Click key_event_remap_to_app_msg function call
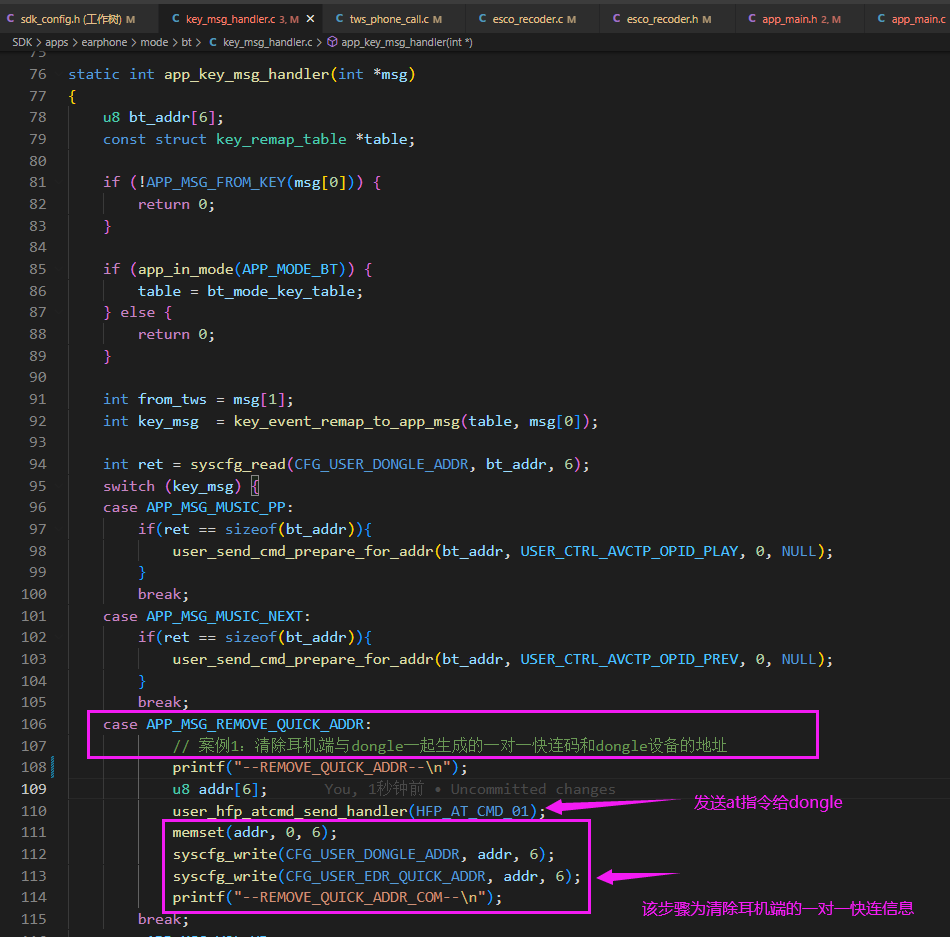950x937 pixels. tap(347, 422)
